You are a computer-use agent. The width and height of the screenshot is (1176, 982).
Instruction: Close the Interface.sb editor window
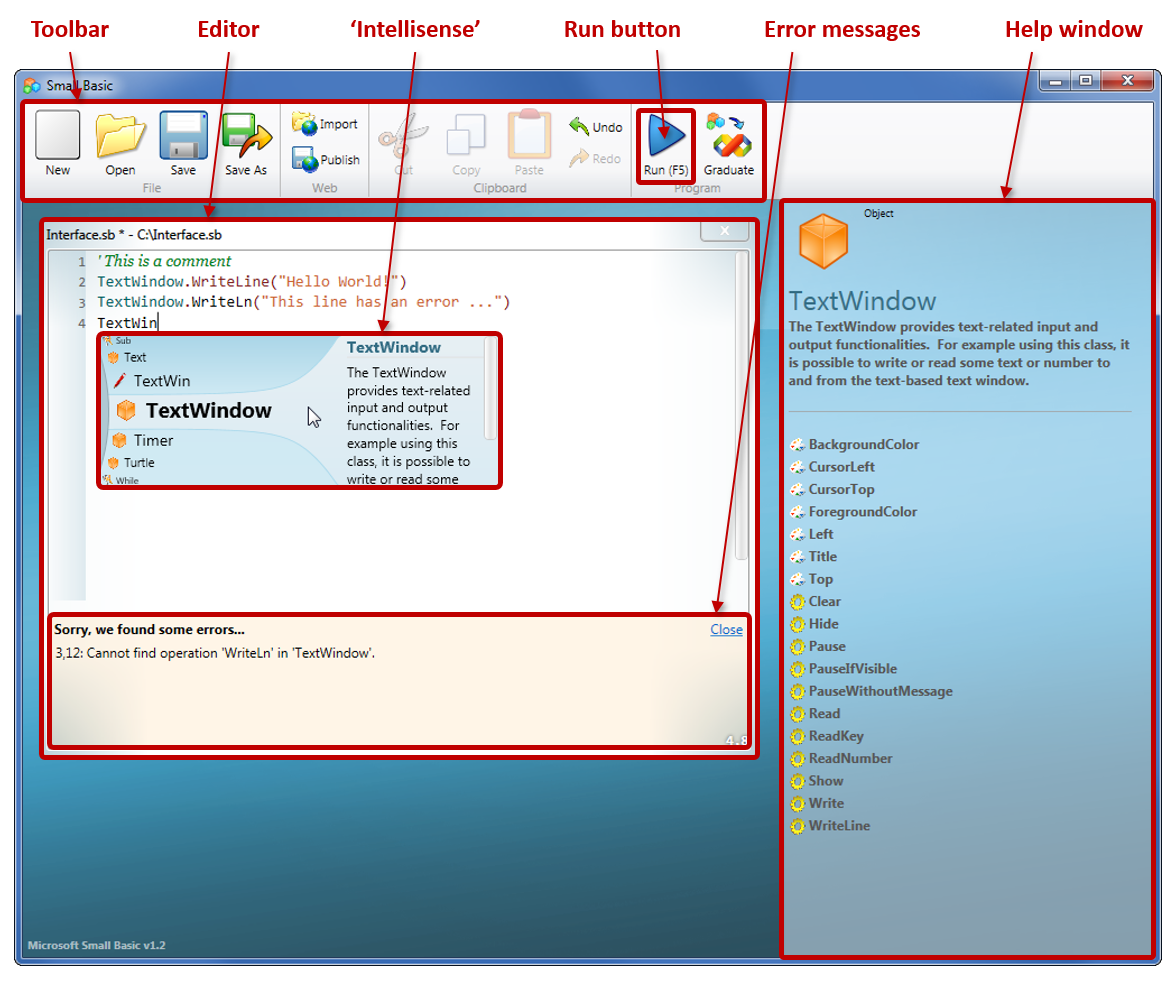(x=724, y=231)
